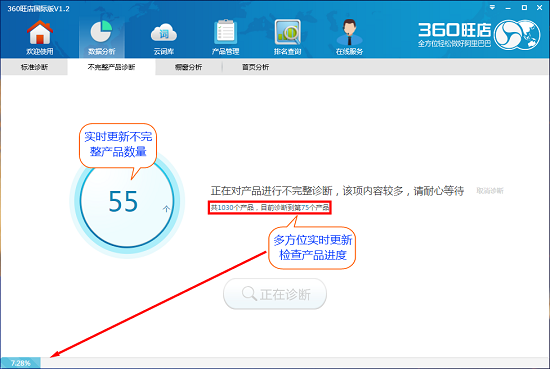Click the number 55 in the circle
The image size is (550, 369).
pyautogui.click(x=123, y=201)
